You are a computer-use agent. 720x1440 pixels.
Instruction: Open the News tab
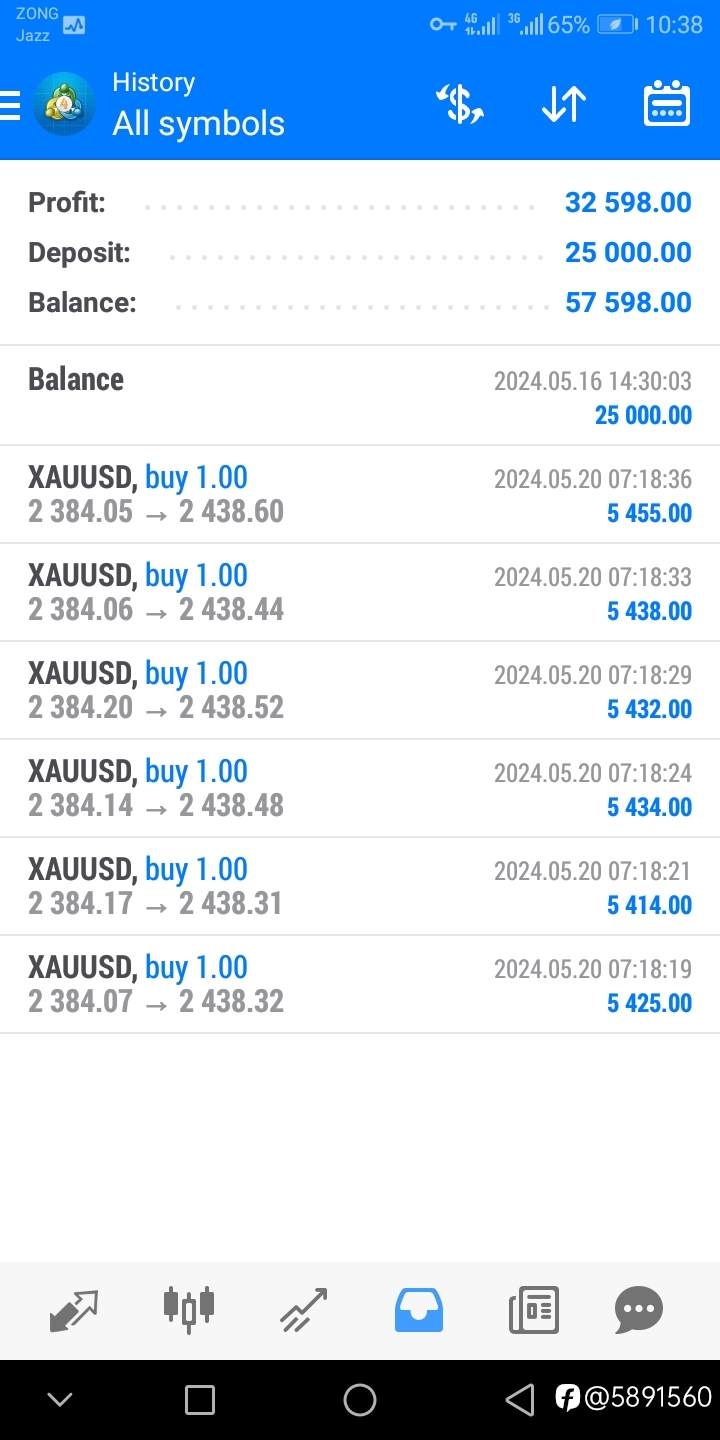pos(534,1310)
